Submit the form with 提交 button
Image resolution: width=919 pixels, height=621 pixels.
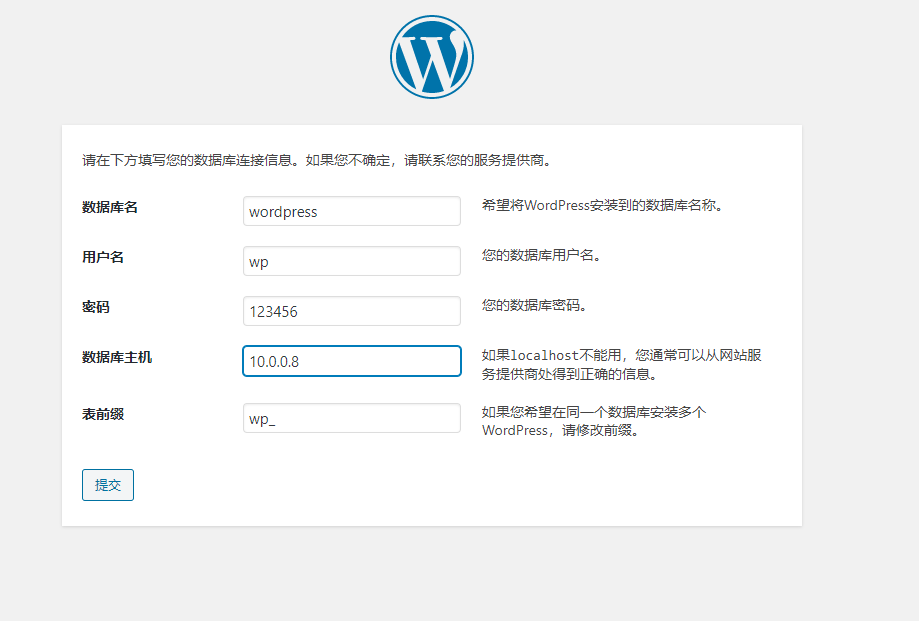tap(108, 485)
